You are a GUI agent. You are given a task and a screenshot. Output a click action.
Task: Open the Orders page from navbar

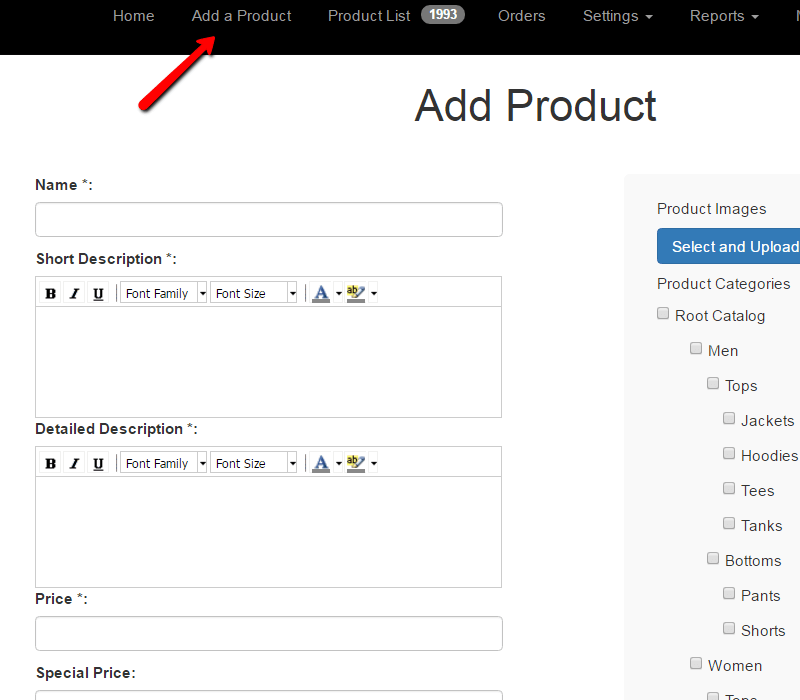tap(521, 16)
